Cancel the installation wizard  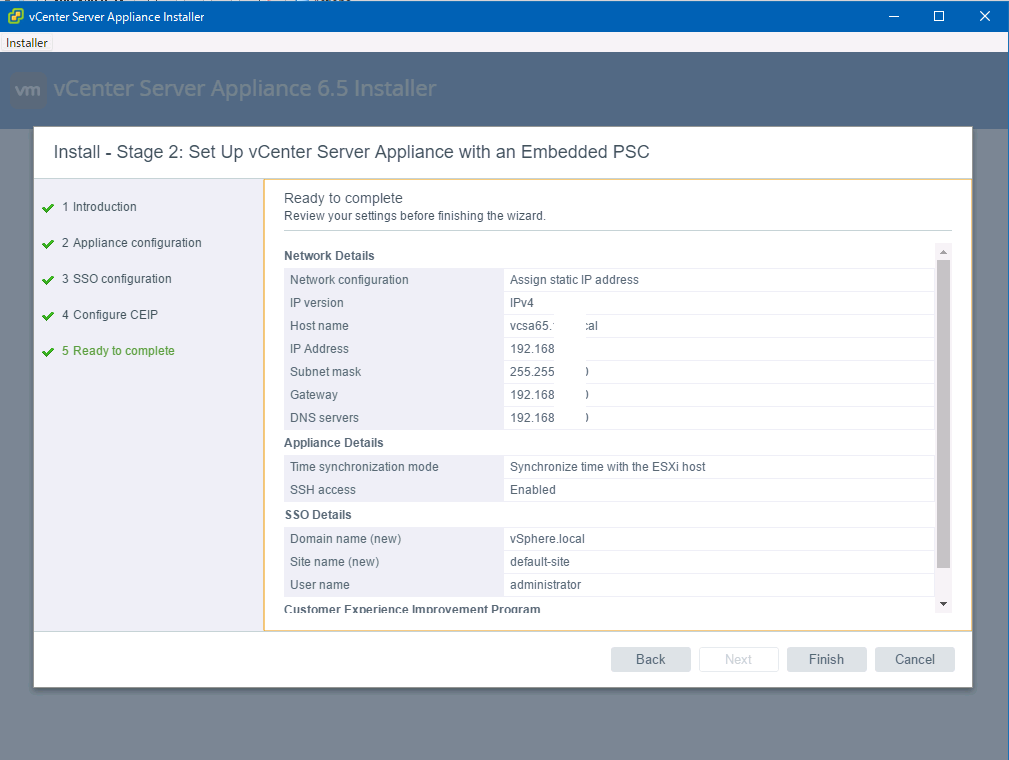[914, 659]
